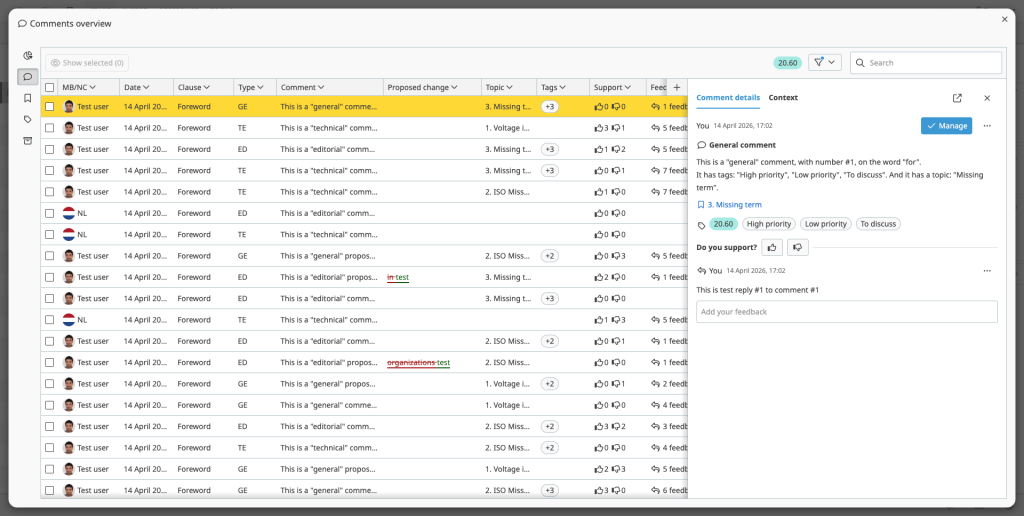Open the three-dot menu beside Manage

pyautogui.click(x=987, y=125)
